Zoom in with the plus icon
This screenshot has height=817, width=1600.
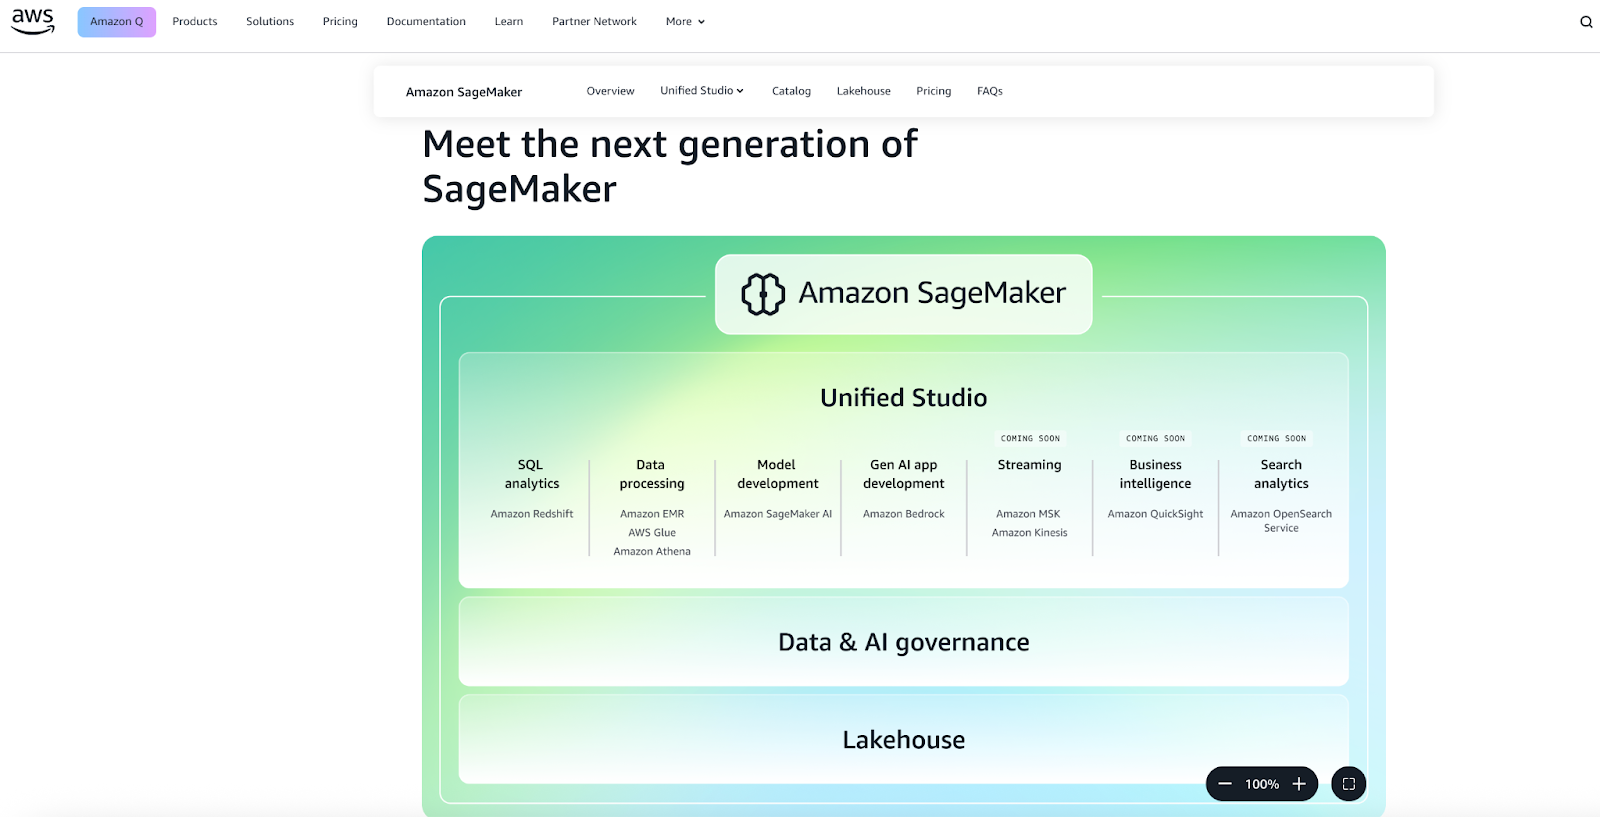pos(1299,784)
